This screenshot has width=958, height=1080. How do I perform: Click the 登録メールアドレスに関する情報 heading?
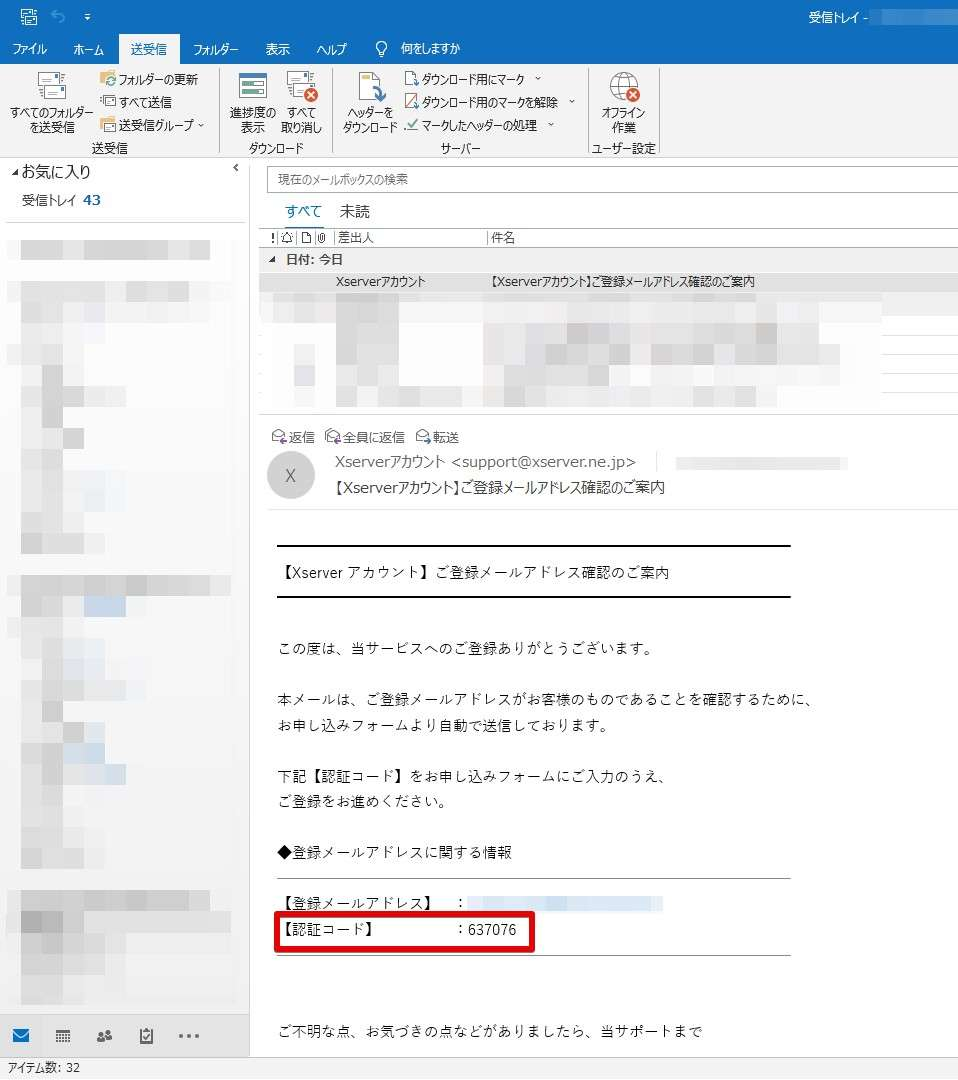[x=395, y=853]
